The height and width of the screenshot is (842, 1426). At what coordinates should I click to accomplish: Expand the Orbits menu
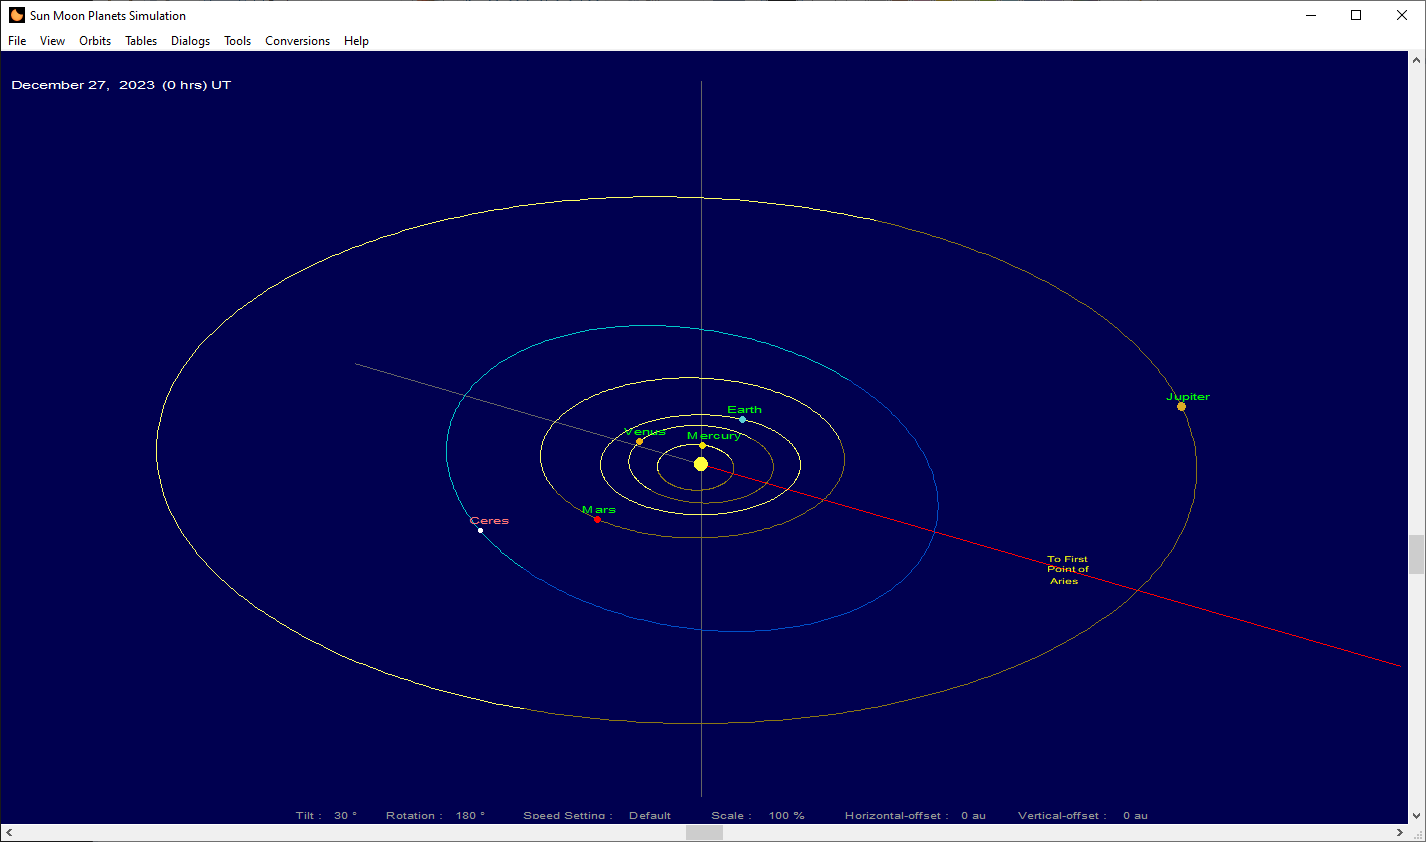point(95,41)
